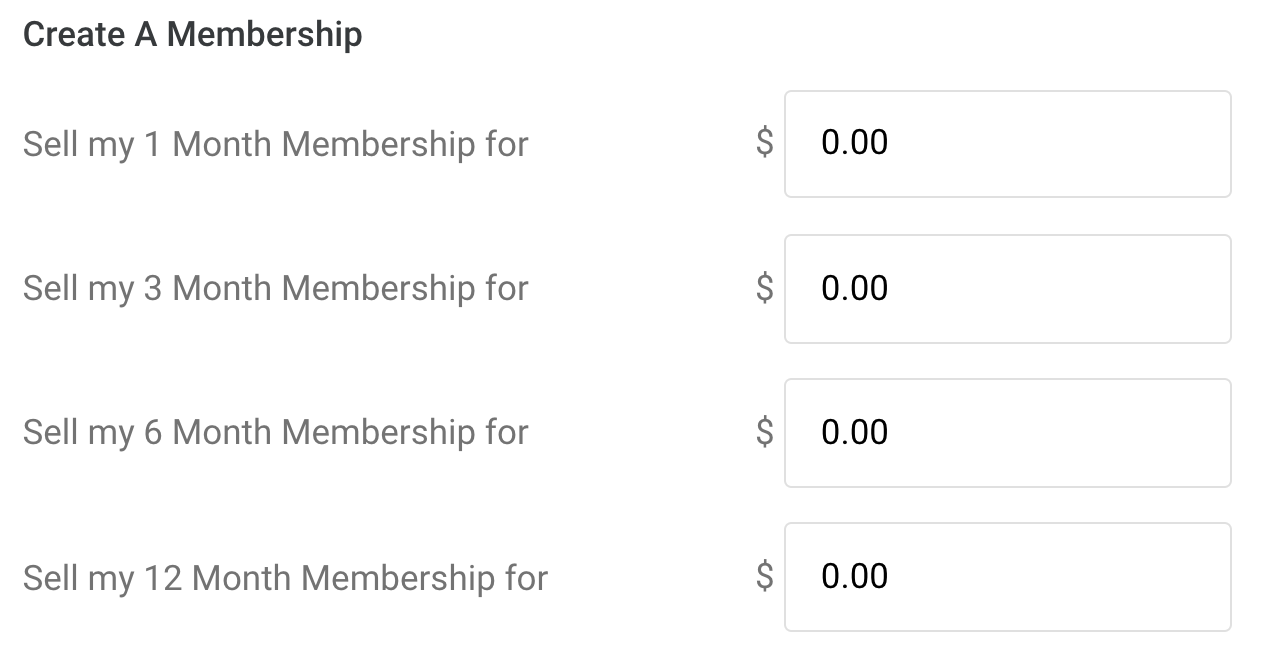1266x668 pixels.
Task: Click the 'Create A Membership' heading
Action: pos(192,35)
